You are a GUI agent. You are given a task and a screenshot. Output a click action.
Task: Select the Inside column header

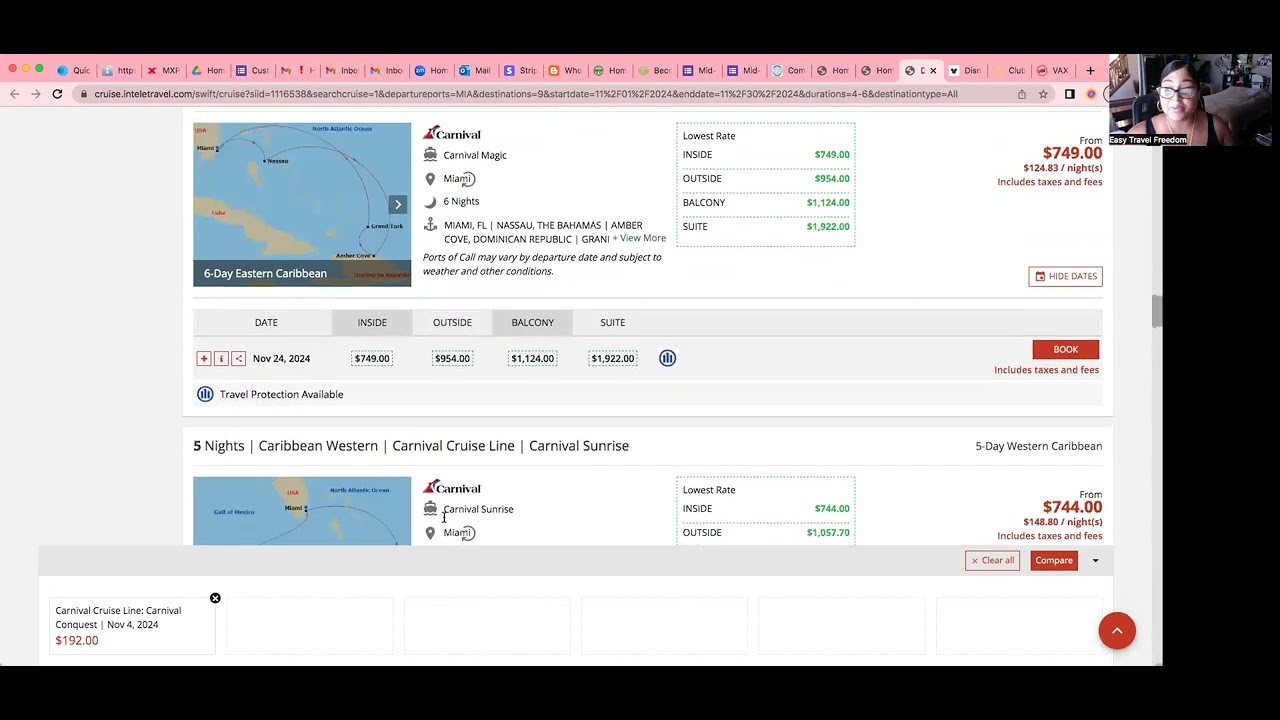(x=372, y=322)
